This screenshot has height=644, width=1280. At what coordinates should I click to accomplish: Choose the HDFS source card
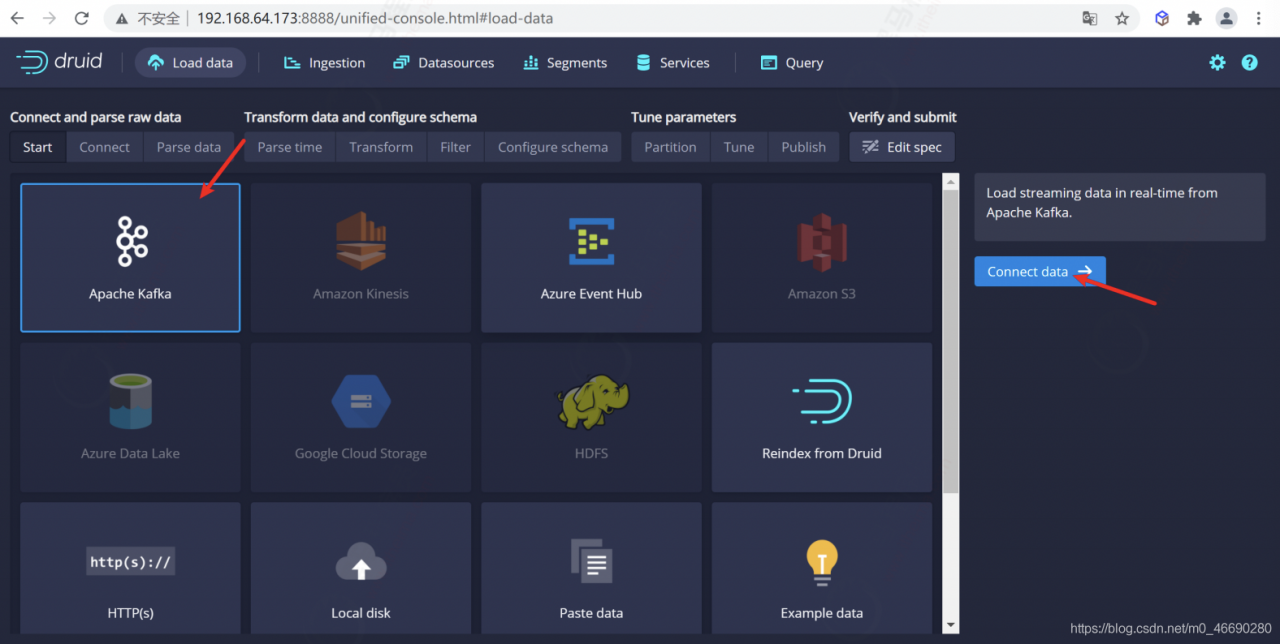point(591,417)
